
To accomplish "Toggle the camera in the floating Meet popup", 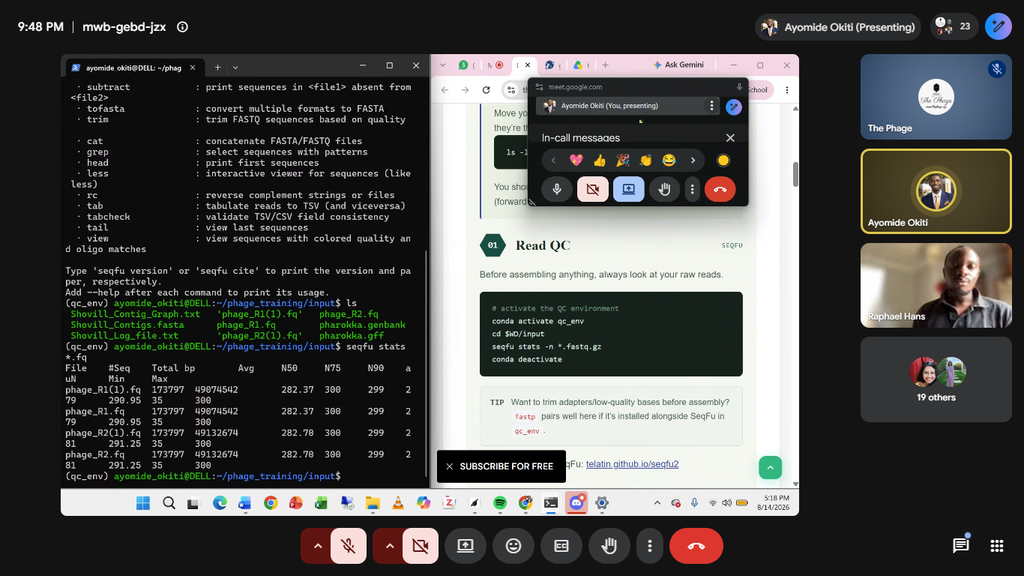I will tap(592, 189).
